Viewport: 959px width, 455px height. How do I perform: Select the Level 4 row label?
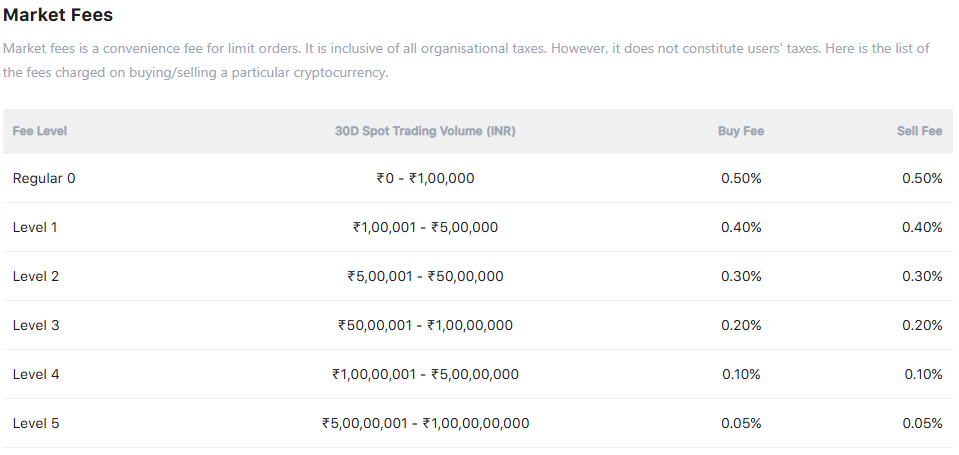tap(36, 374)
